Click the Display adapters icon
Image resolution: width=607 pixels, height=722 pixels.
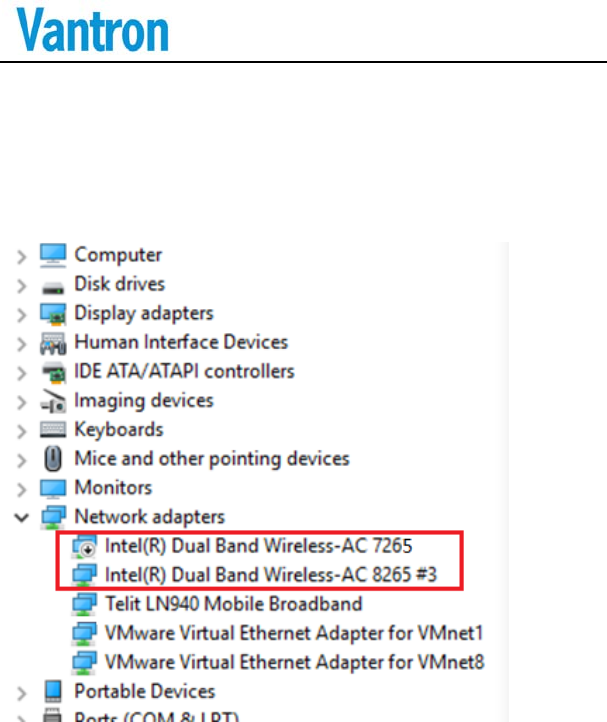click(53, 314)
